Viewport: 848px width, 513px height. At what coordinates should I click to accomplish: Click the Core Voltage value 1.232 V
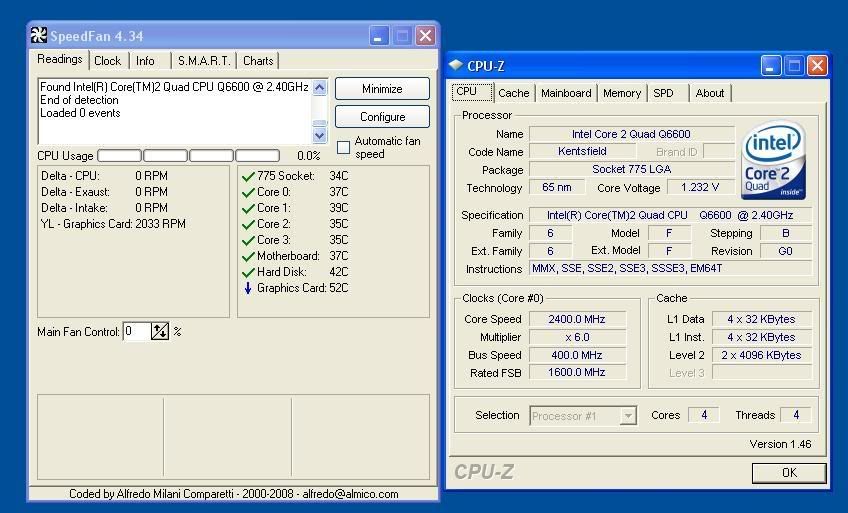(700, 187)
